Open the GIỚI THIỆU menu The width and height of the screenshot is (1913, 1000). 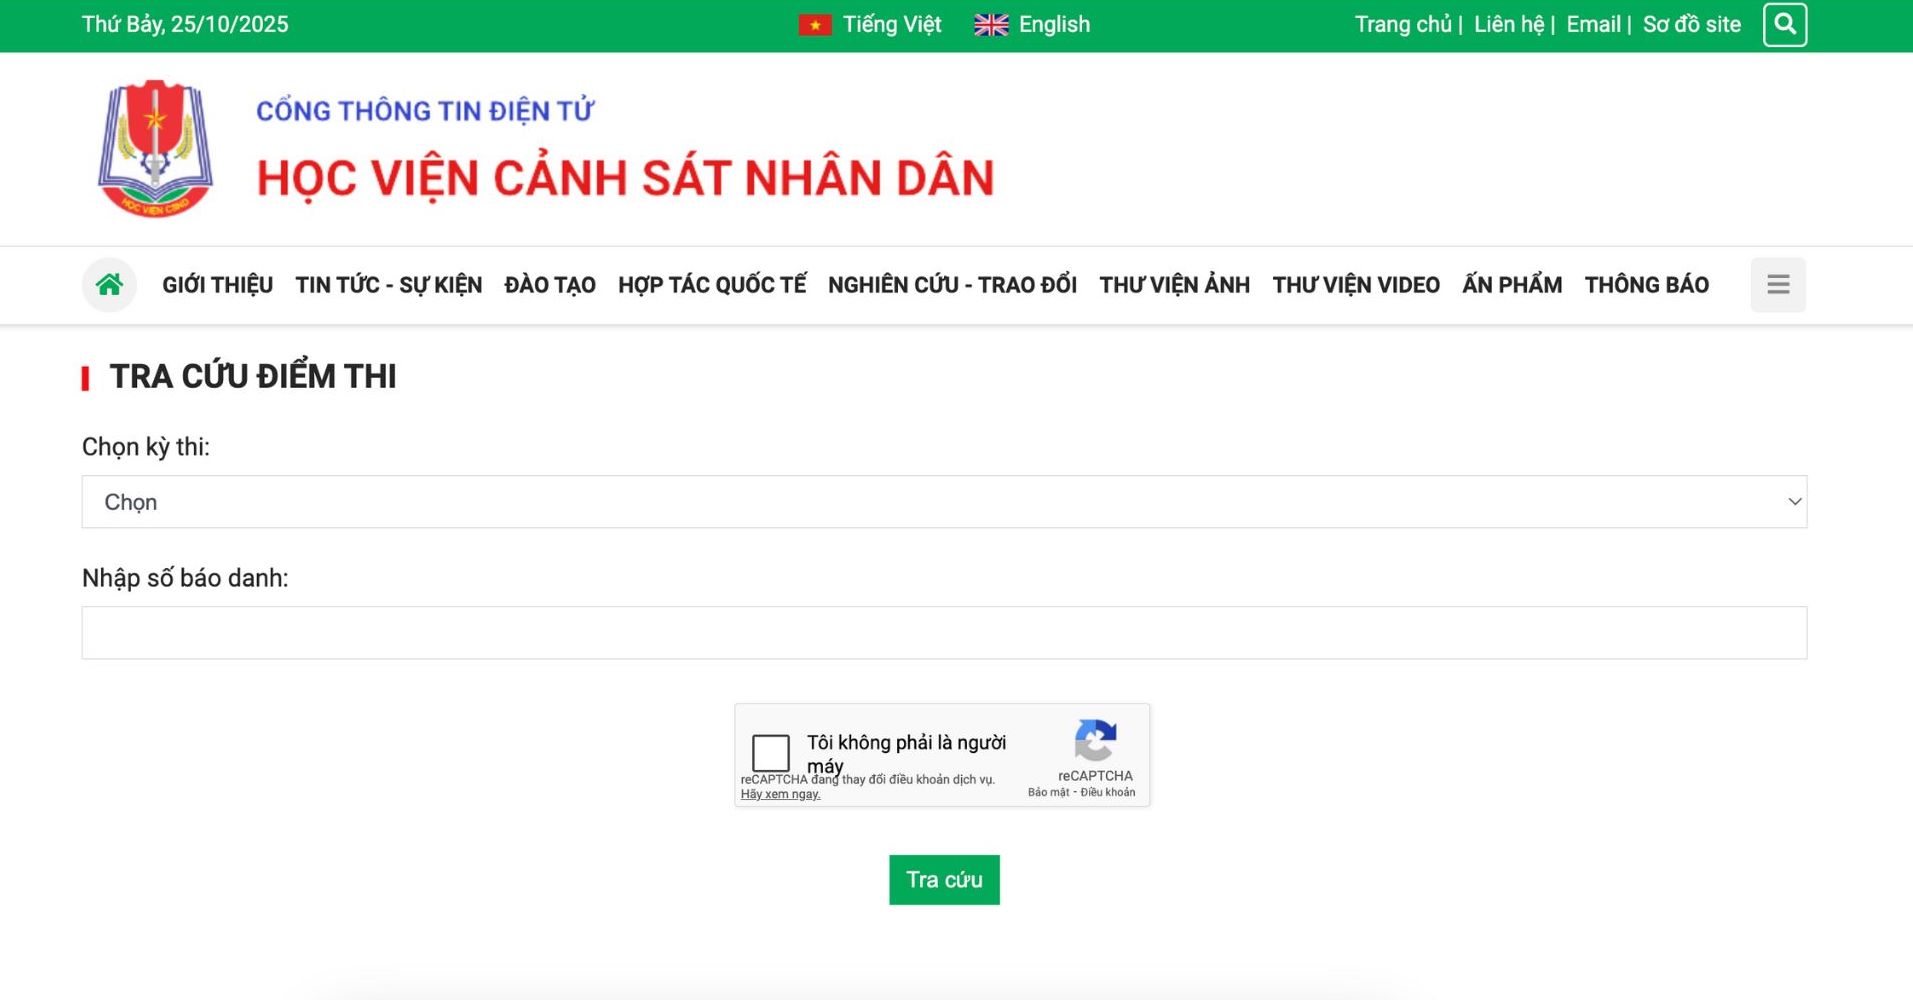(x=217, y=285)
